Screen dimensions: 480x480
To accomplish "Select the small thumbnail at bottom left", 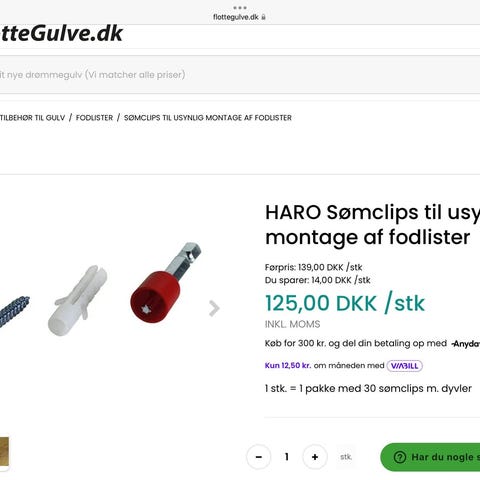I will (x=4, y=451).
